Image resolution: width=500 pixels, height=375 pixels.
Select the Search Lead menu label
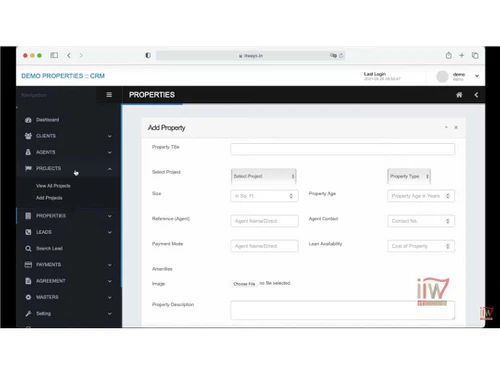point(49,248)
